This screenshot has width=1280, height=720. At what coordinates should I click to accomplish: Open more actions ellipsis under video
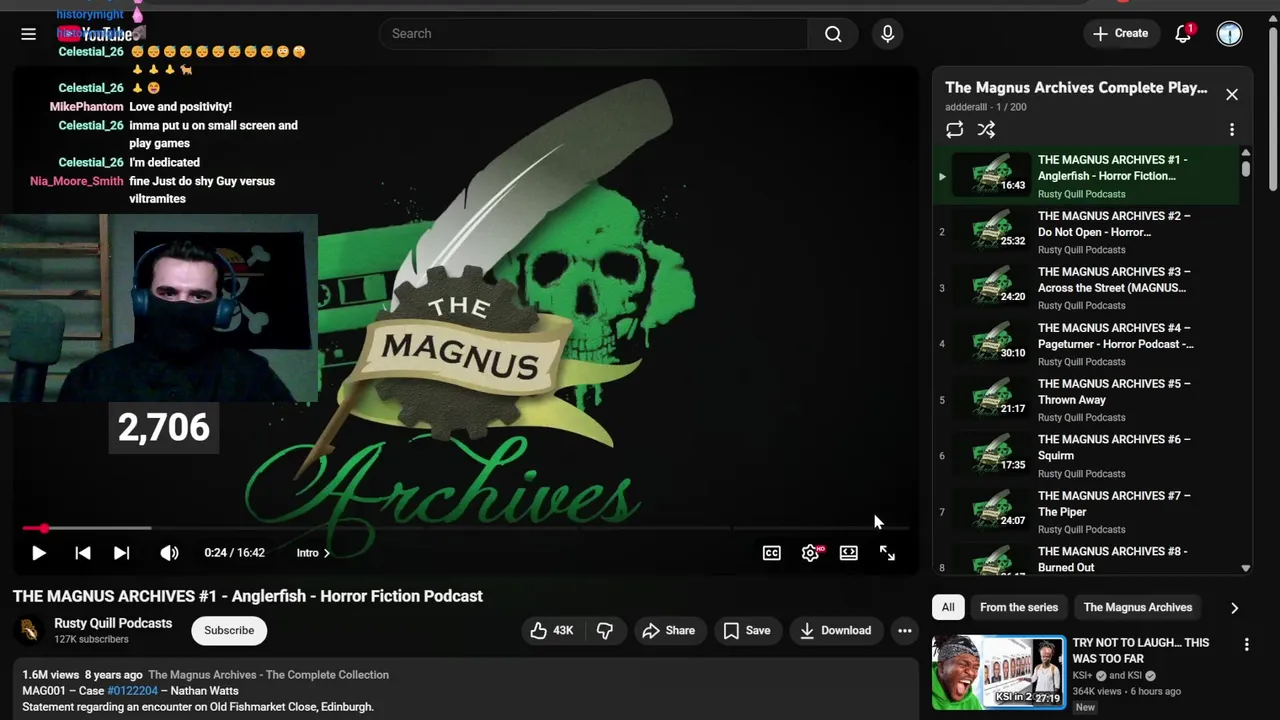coord(904,631)
